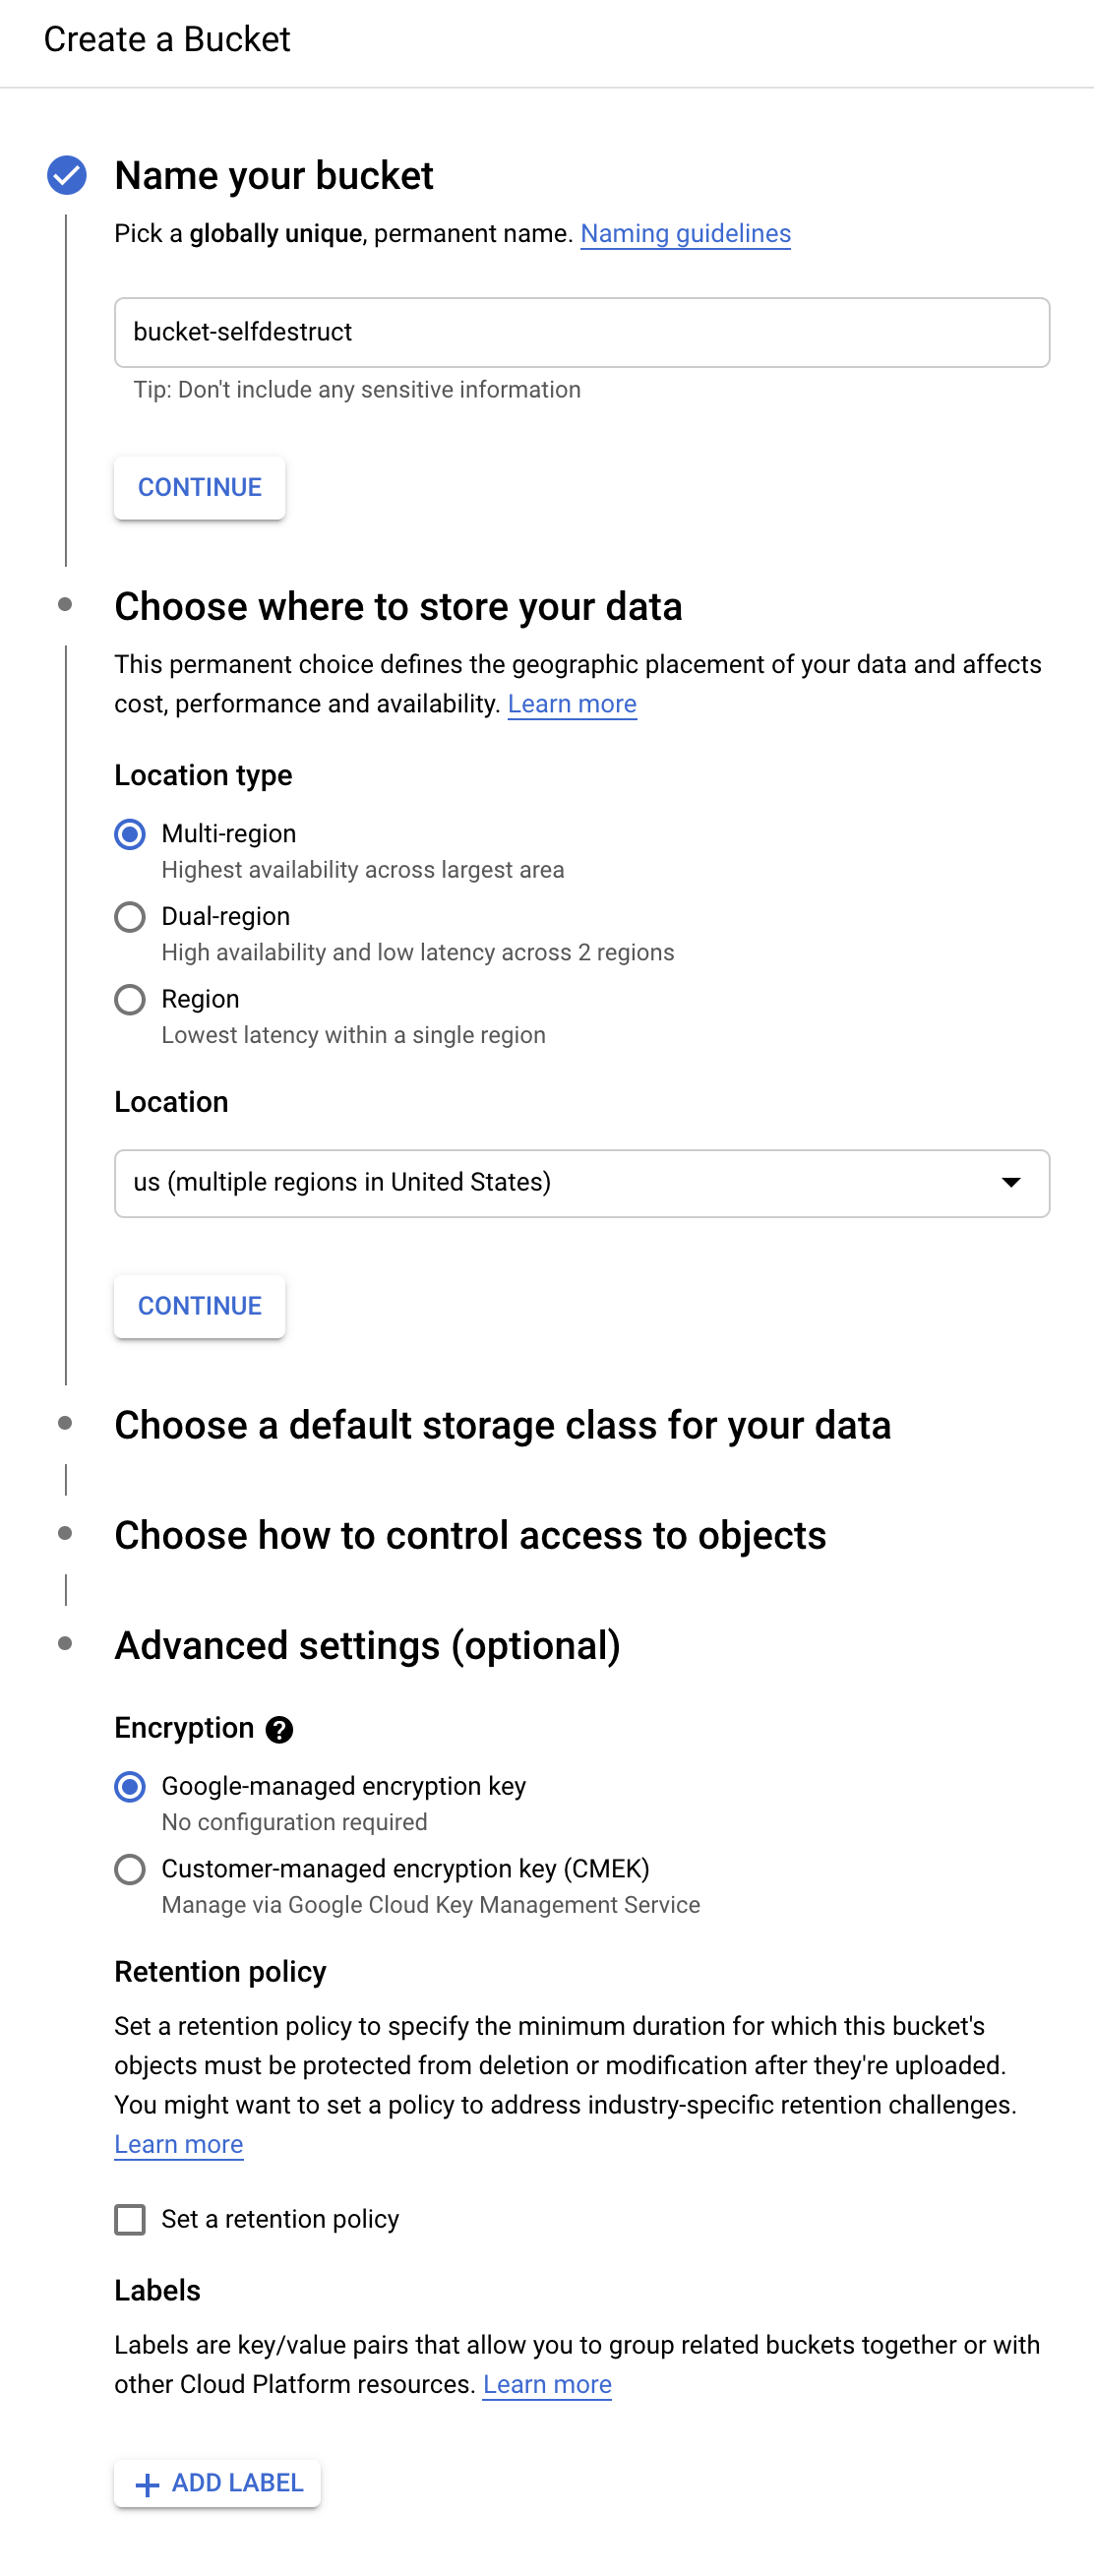Click ADD LABEL

pos(216,2483)
